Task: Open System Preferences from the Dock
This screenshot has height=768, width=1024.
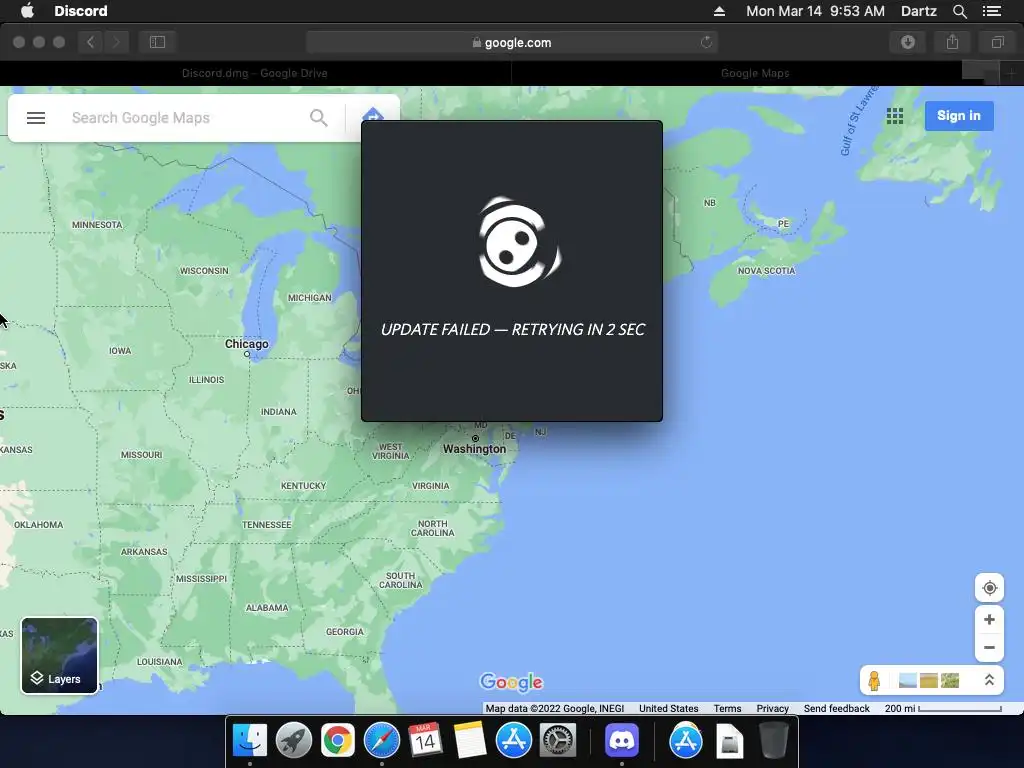Action: [x=558, y=740]
